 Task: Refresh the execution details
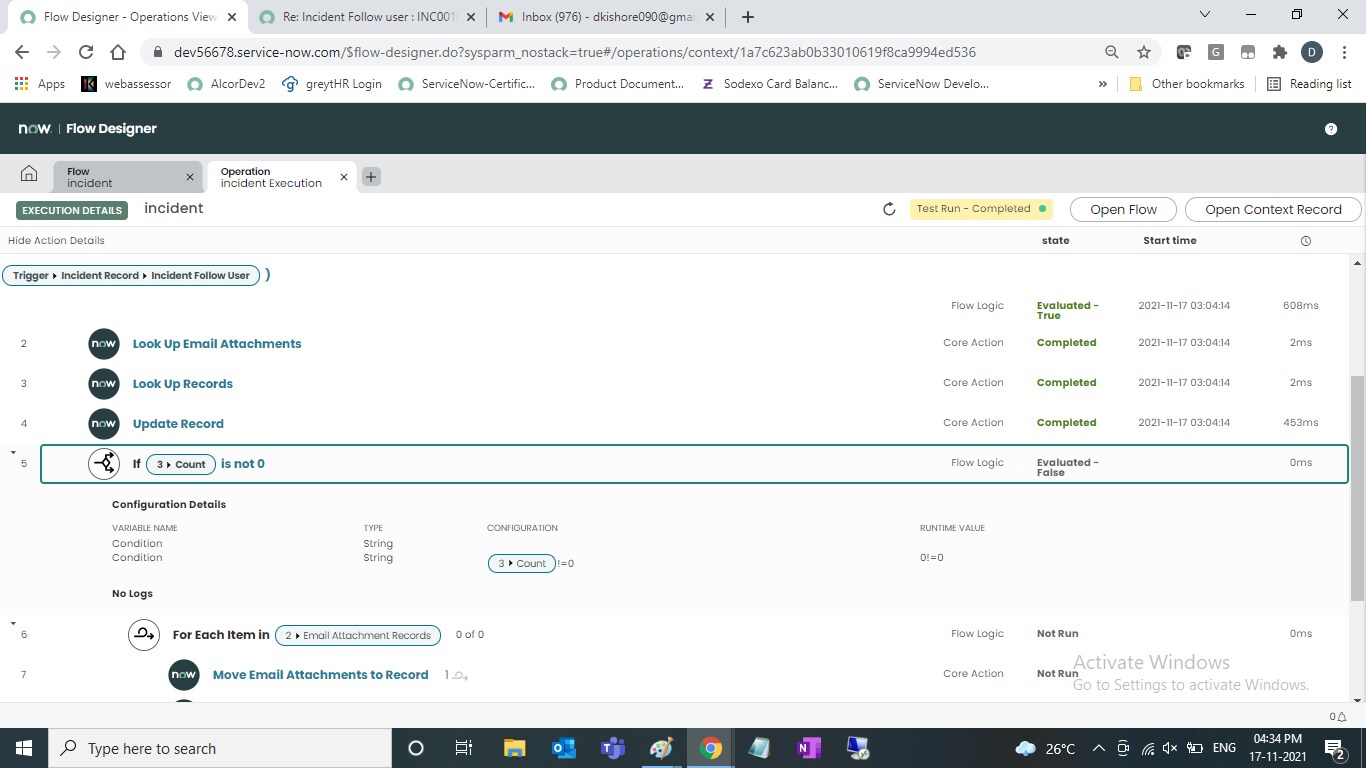(x=889, y=209)
